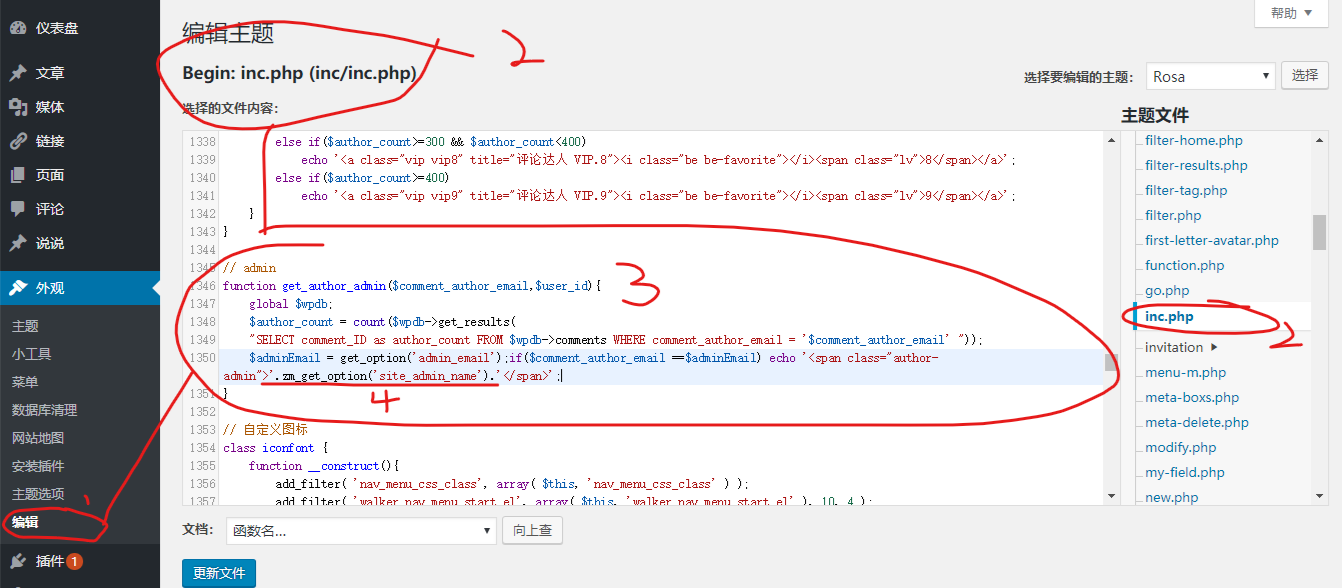
Task: Open 主题选项 in the sidebar
Action: pyautogui.click(x=38, y=494)
